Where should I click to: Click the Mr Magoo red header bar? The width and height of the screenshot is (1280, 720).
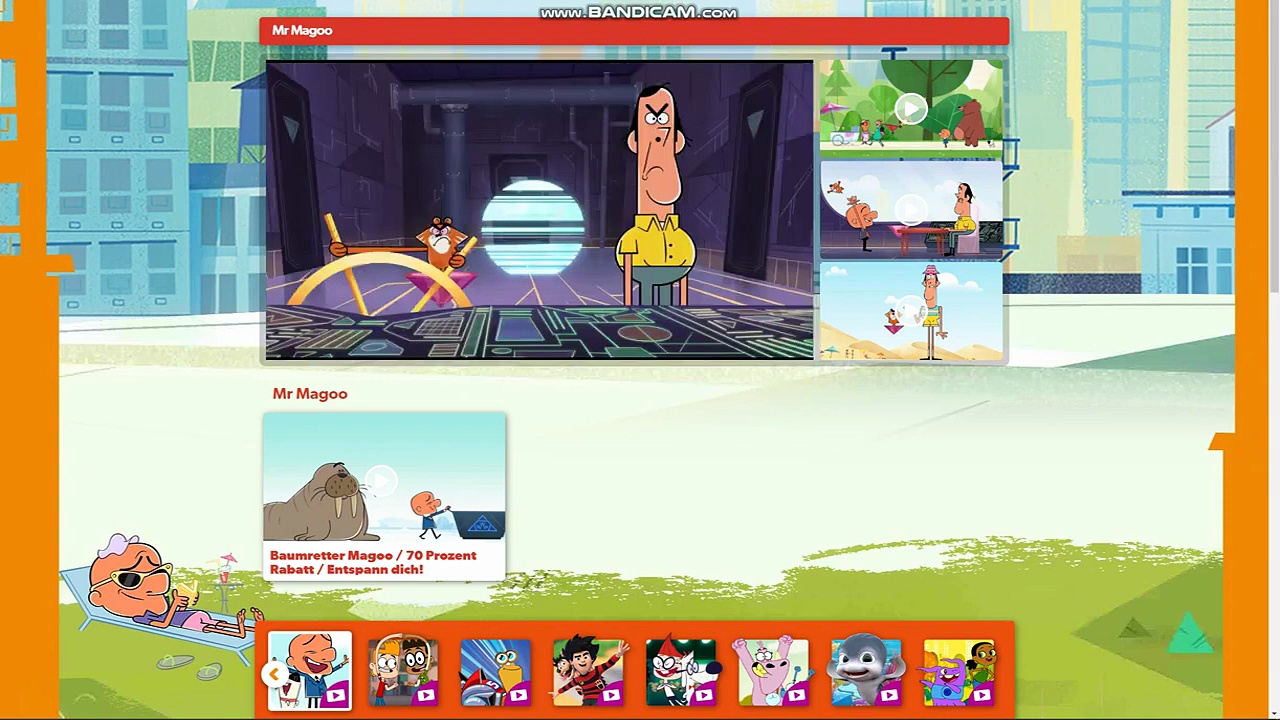click(x=634, y=31)
